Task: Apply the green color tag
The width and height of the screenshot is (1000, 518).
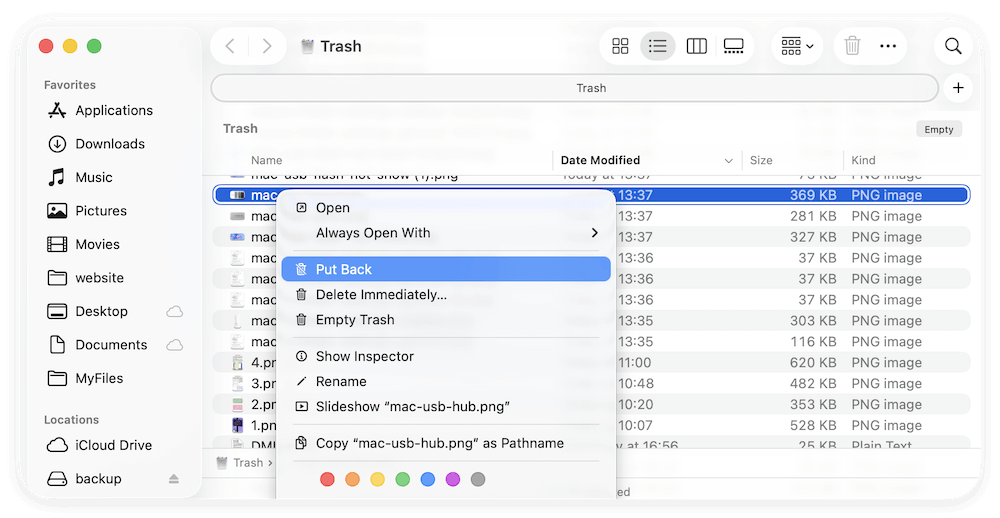Action: click(x=402, y=479)
